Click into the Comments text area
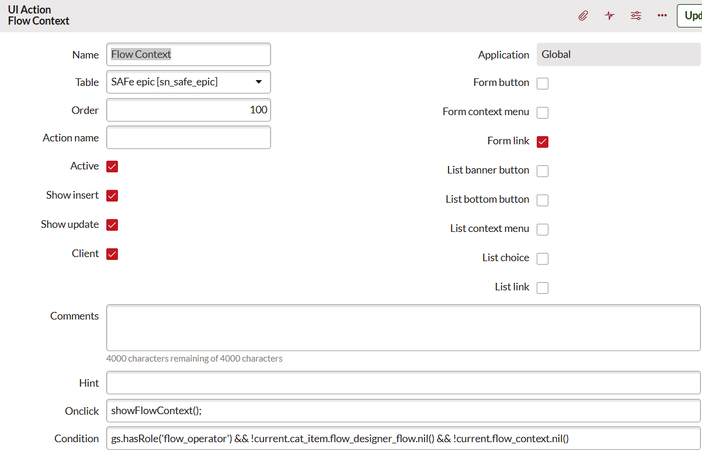 click(403, 327)
